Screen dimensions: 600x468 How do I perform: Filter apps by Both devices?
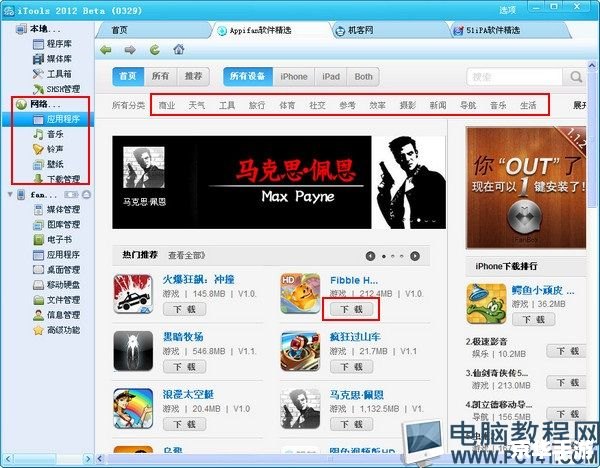(363, 77)
